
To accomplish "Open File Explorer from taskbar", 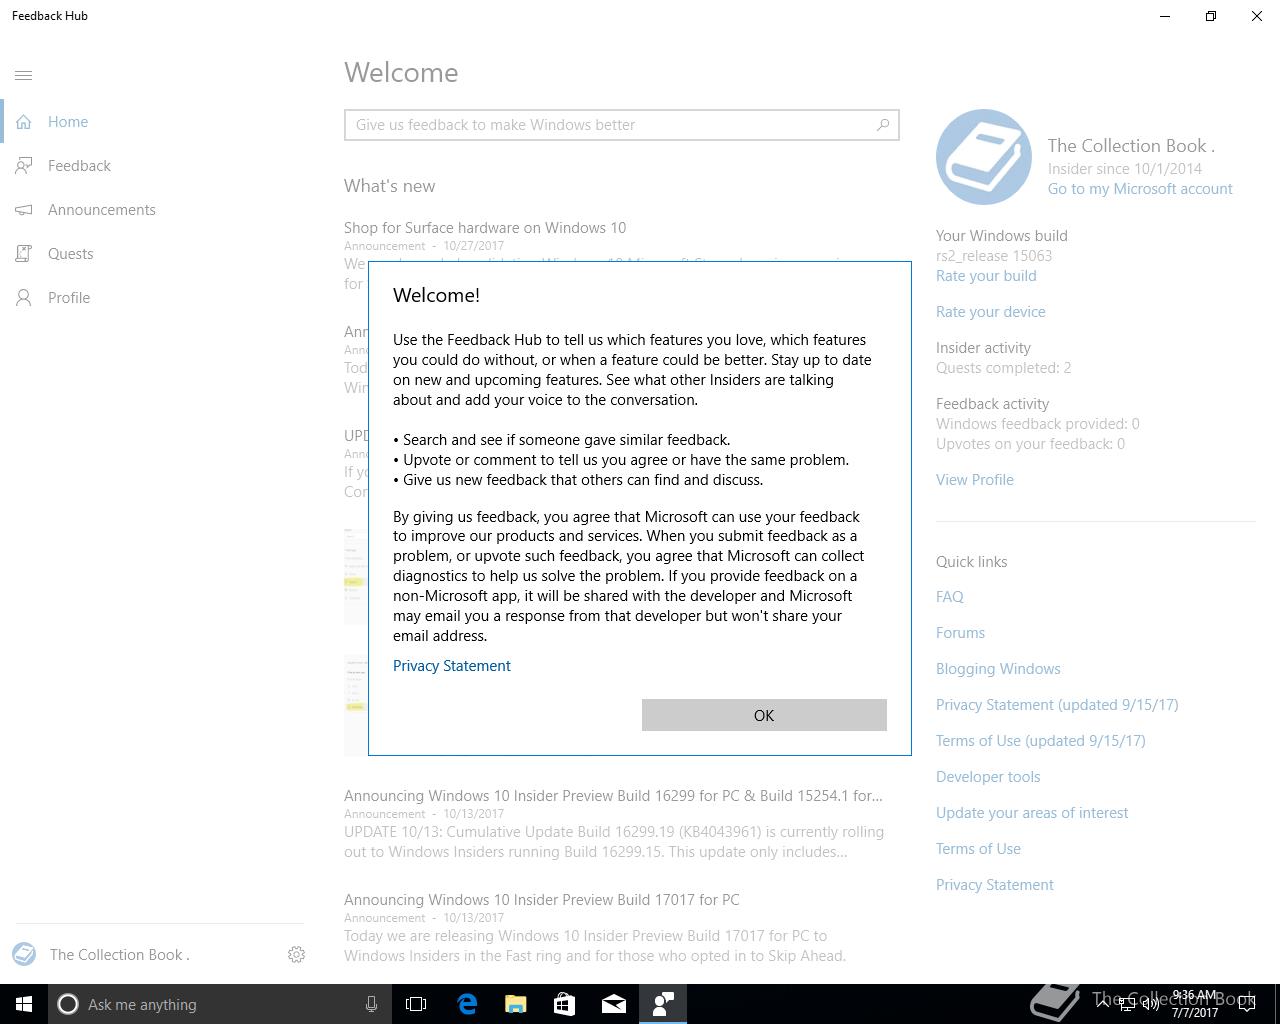I will pyautogui.click(x=516, y=1004).
